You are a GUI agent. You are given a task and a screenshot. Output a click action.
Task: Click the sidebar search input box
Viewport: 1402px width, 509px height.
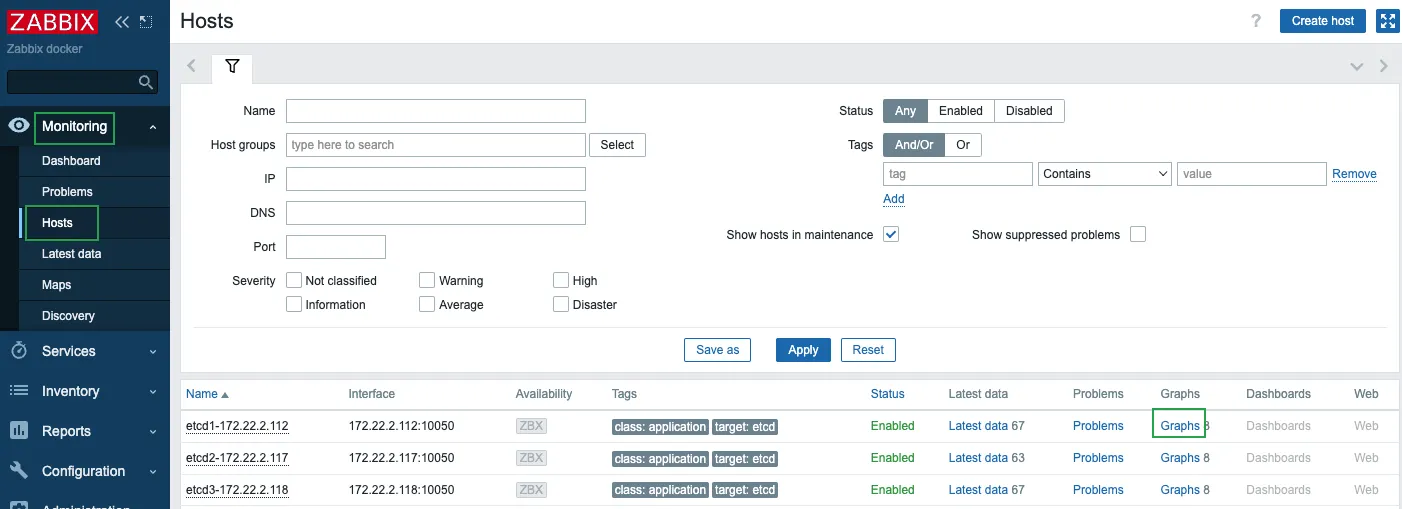pyautogui.click(x=82, y=82)
